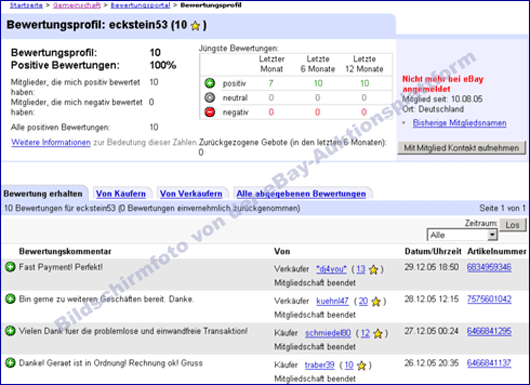Viewport: 530px width, 385px height.
Task: Click green plus icon beside 'Bin gerne zu weiteren'
Action: click(x=10, y=299)
